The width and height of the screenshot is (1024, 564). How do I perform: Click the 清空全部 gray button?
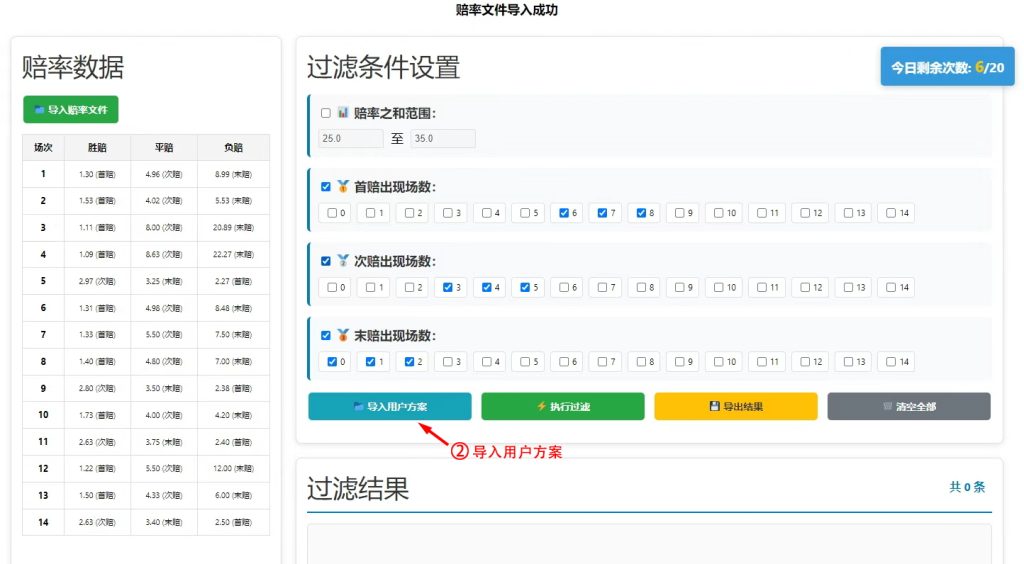(908, 407)
